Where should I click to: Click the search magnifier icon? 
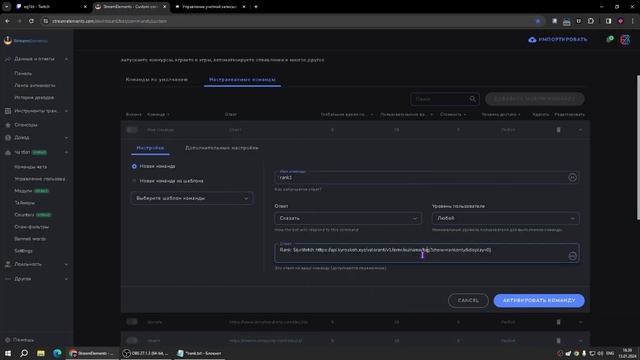pyautogui.click(x=473, y=99)
